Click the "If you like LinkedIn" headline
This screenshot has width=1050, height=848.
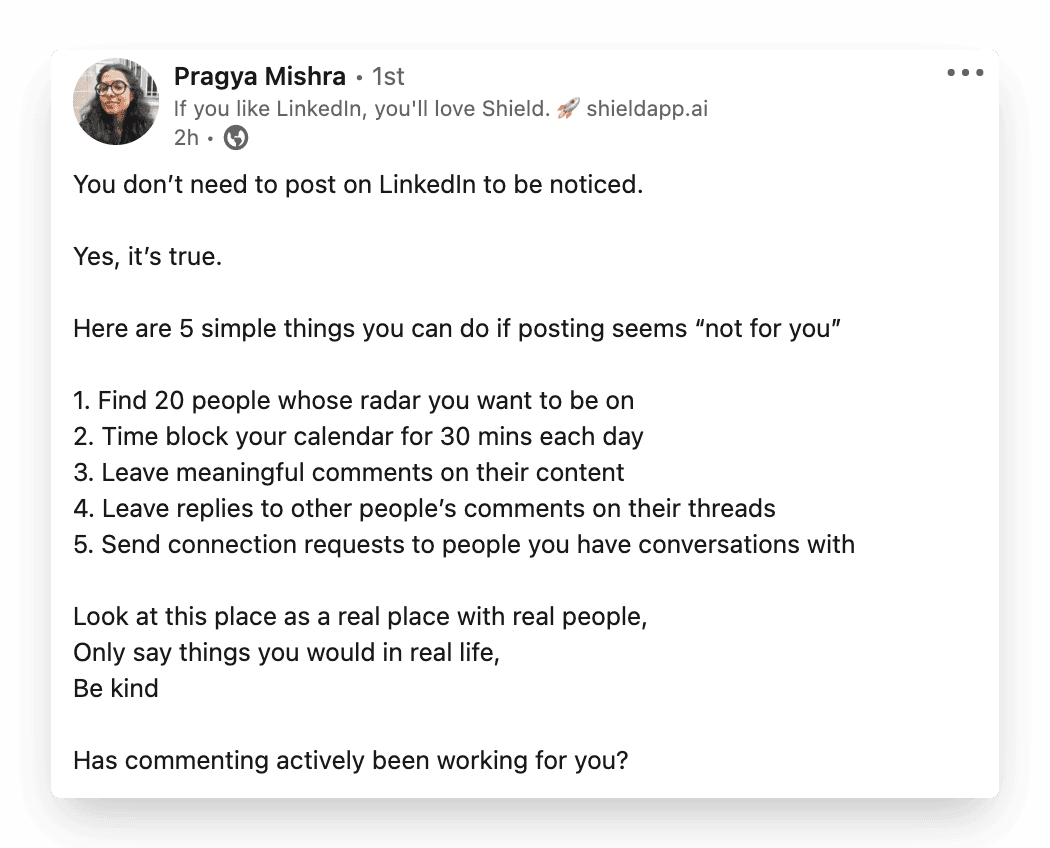point(362,109)
